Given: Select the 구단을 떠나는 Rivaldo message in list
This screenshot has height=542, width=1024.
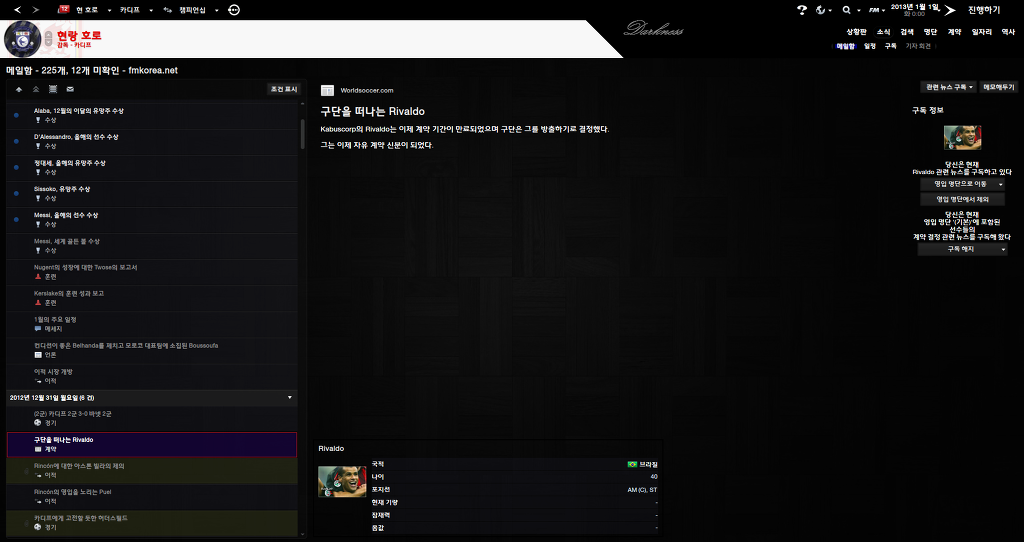Looking at the screenshot, I should (x=152, y=445).
